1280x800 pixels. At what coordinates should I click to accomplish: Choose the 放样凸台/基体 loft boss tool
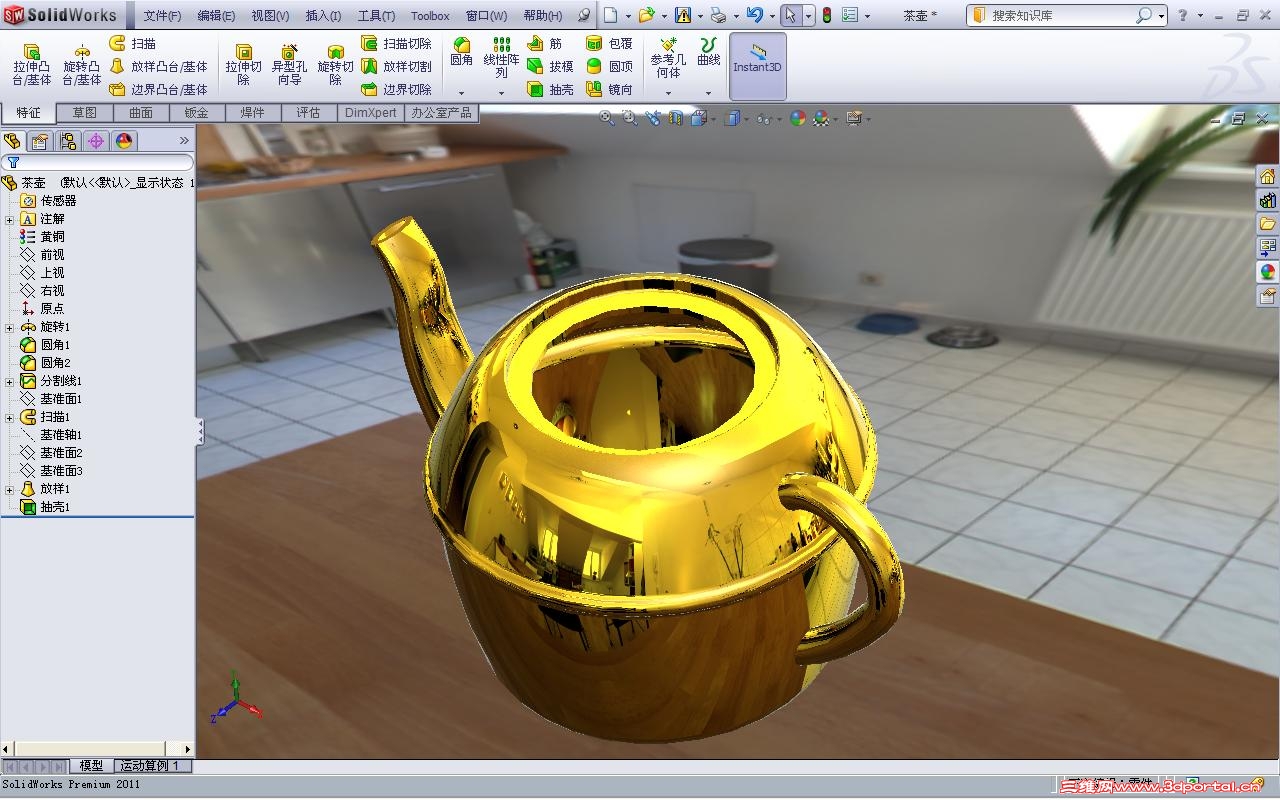tap(158, 67)
